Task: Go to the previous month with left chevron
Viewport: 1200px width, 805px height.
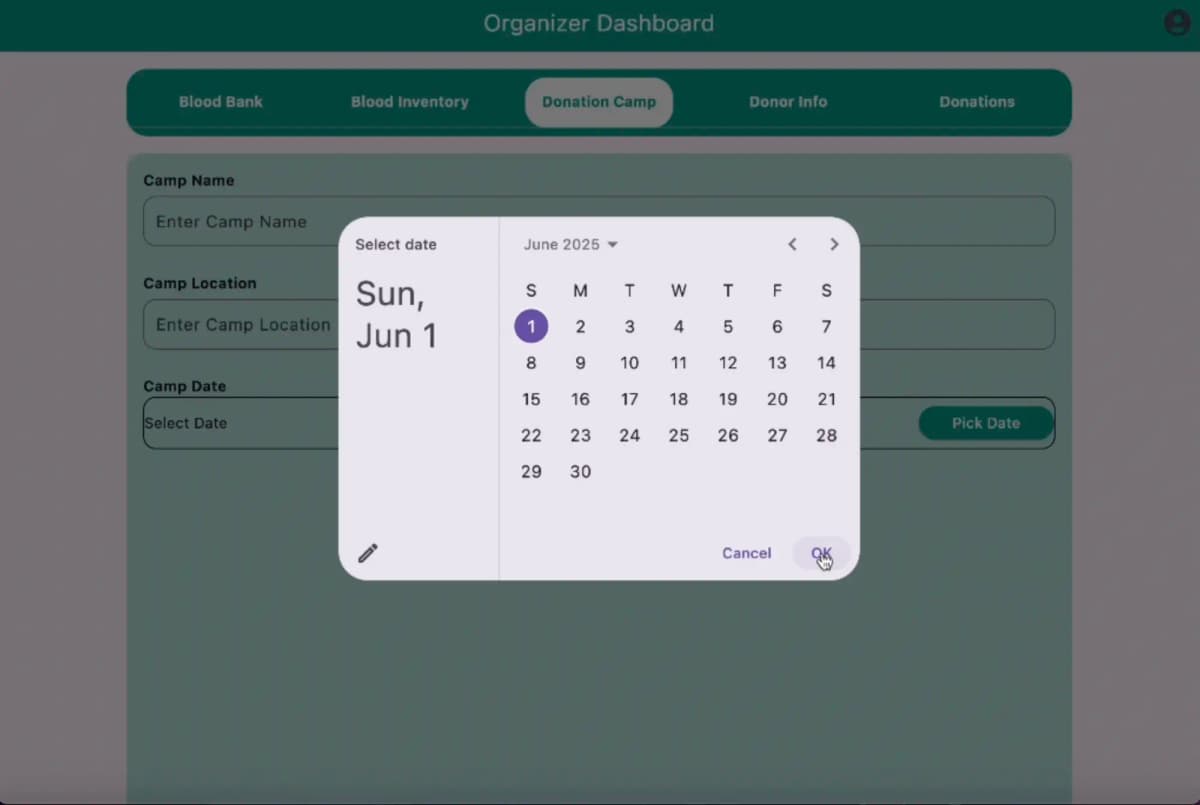Action: 792,244
